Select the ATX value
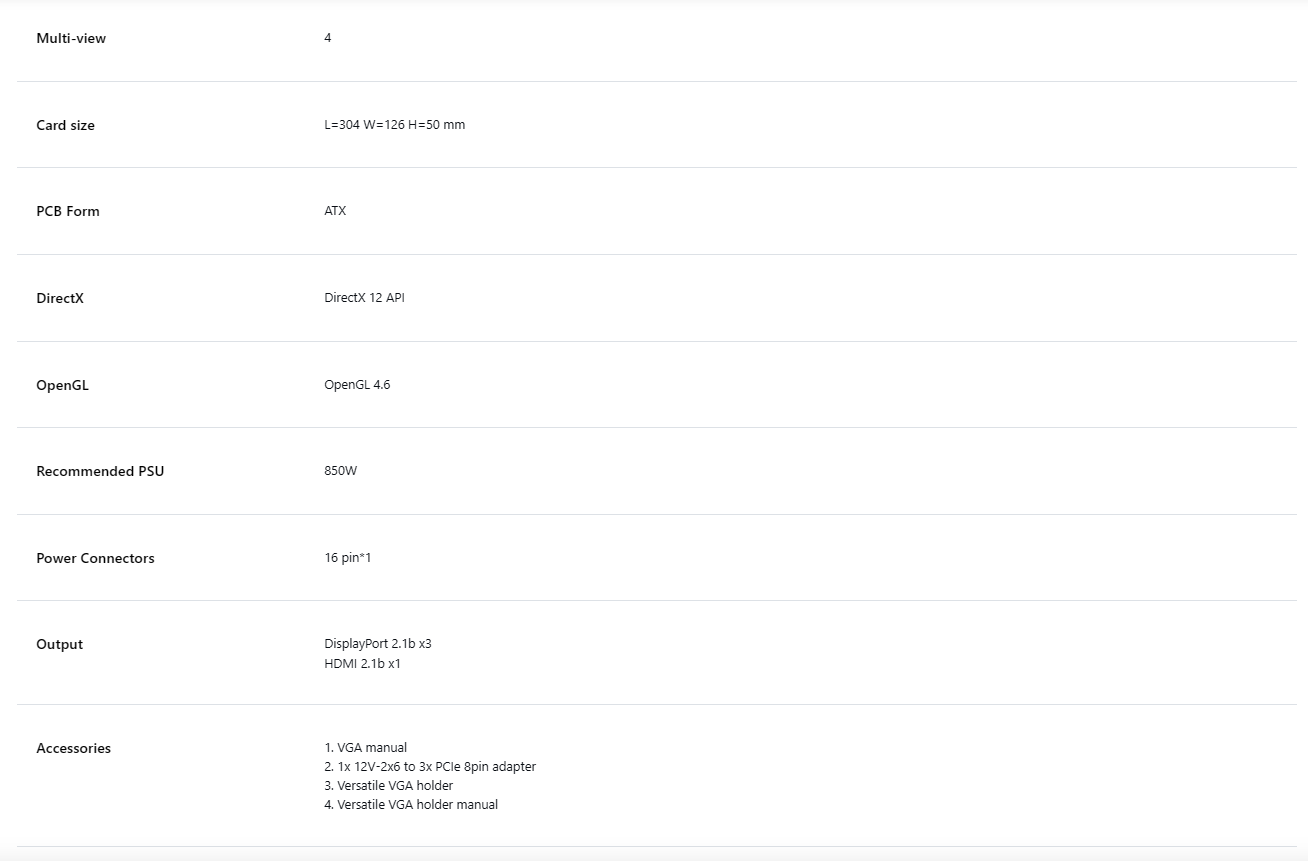1308x861 pixels. point(335,211)
